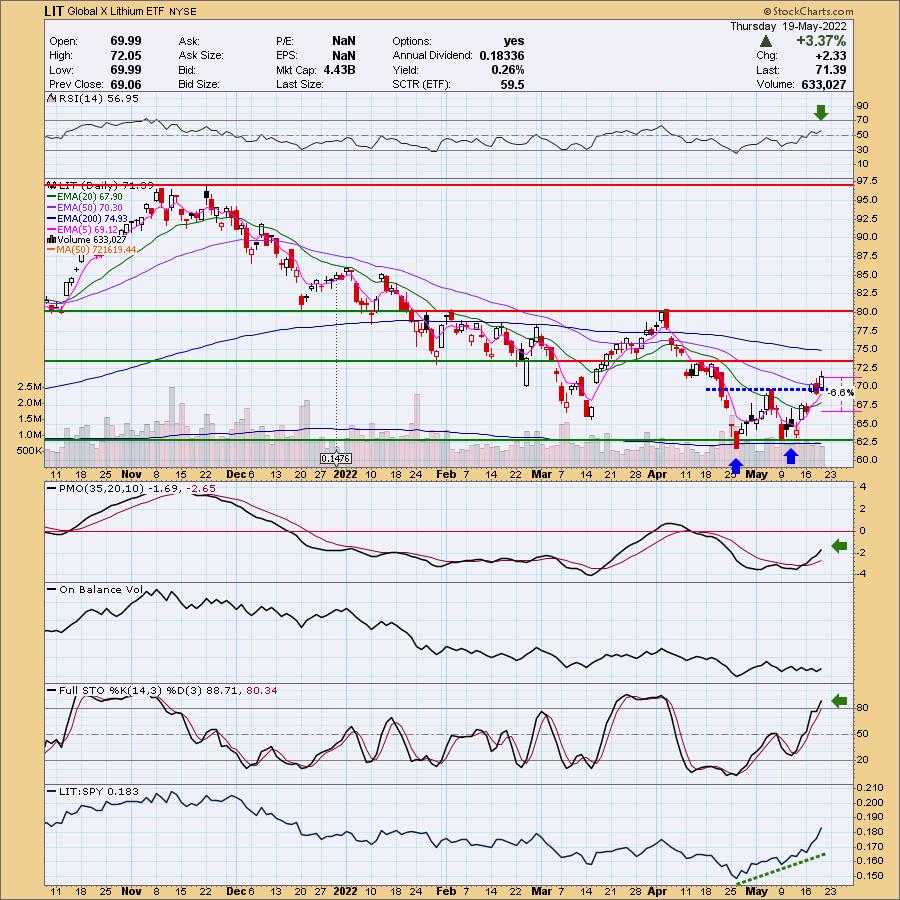Image resolution: width=900 pixels, height=900 pixels.
Task: Click the May label on the bottom date axis
Action: [757, 892]
